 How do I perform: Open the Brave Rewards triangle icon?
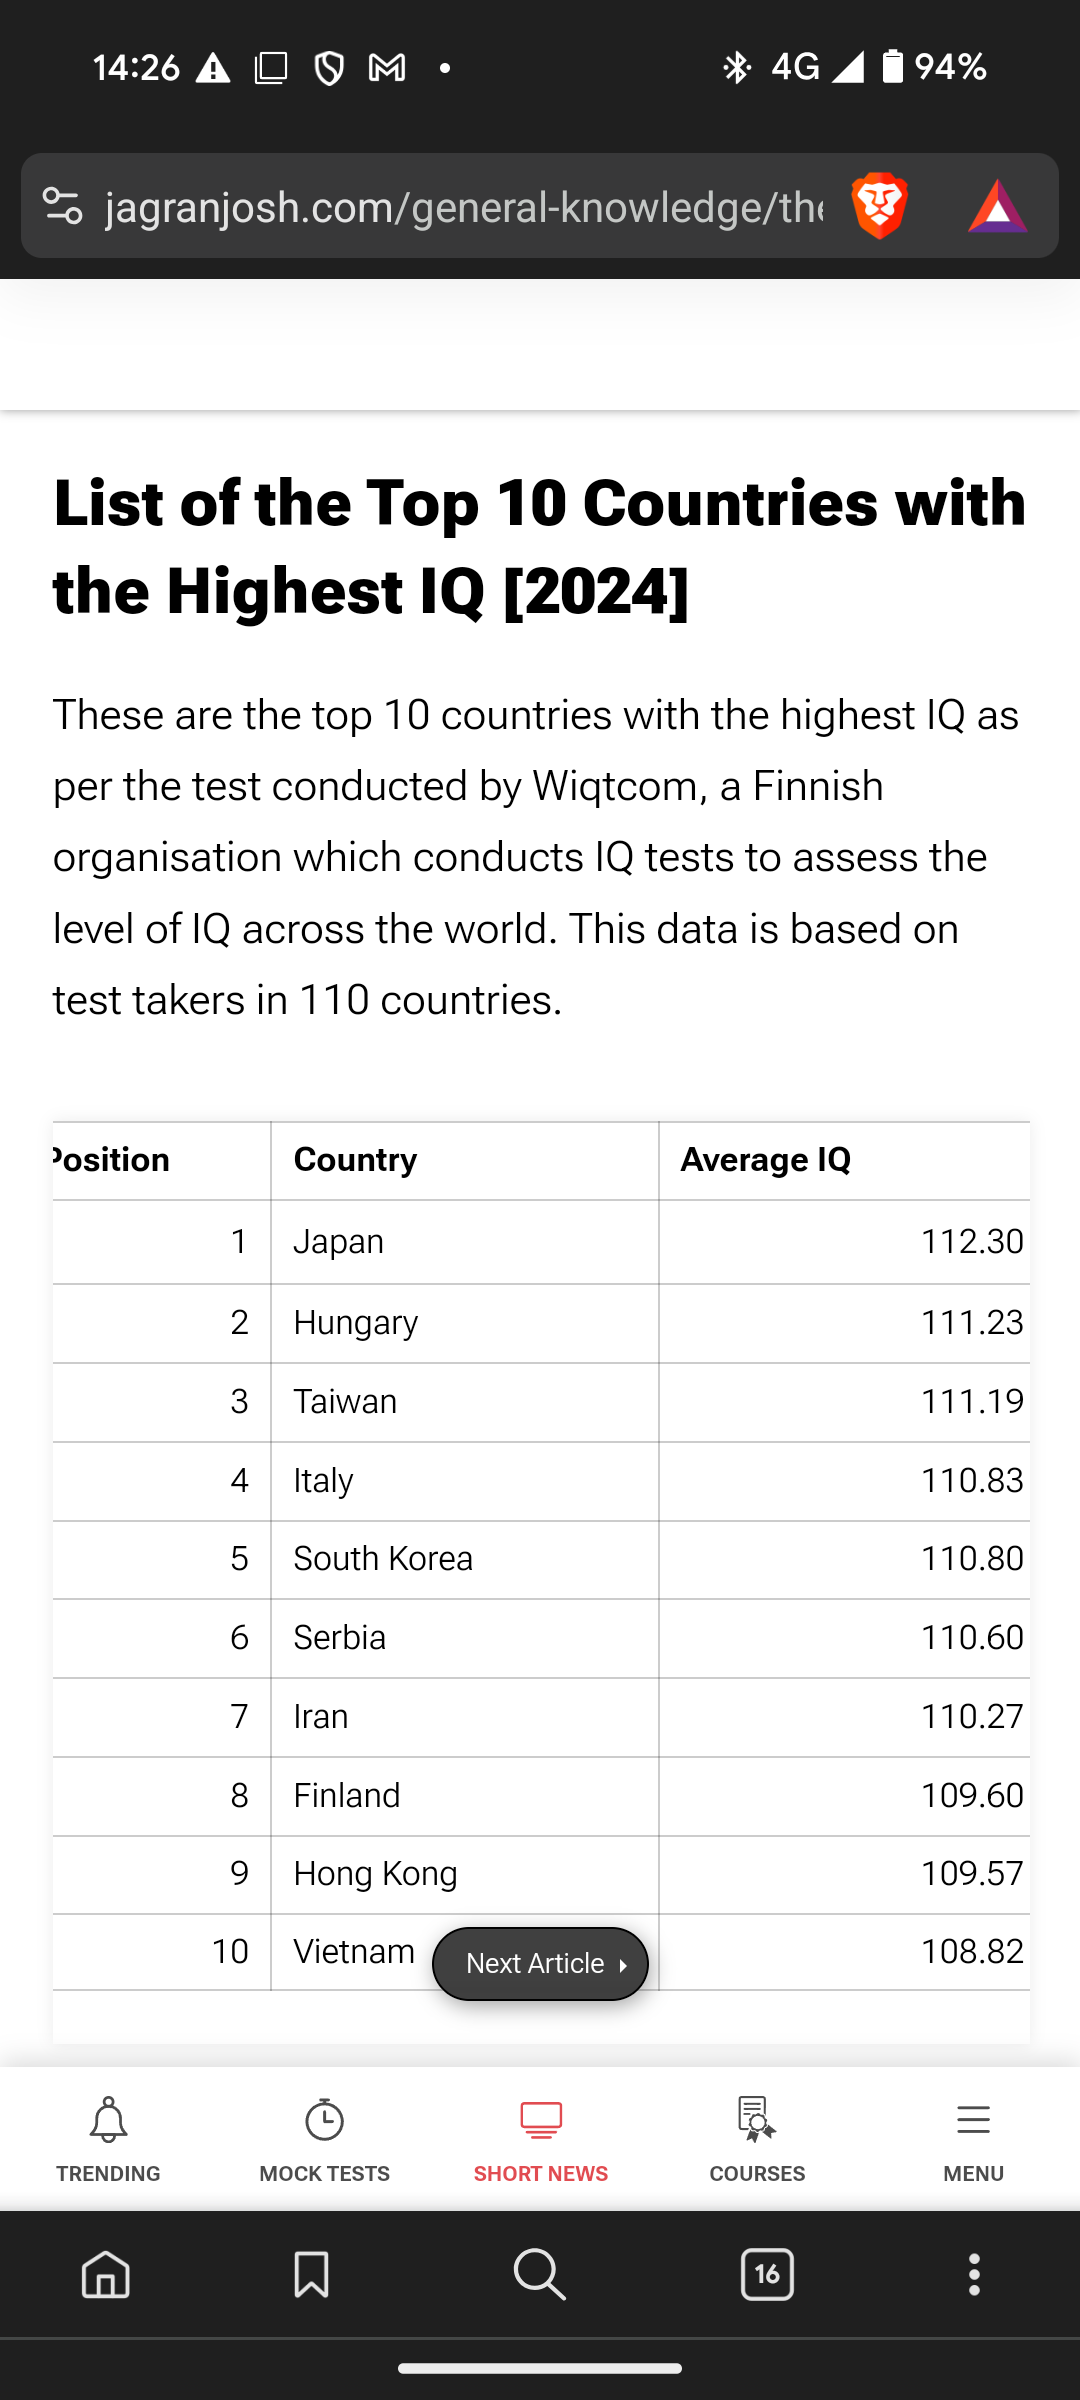[x=997, y=206]
